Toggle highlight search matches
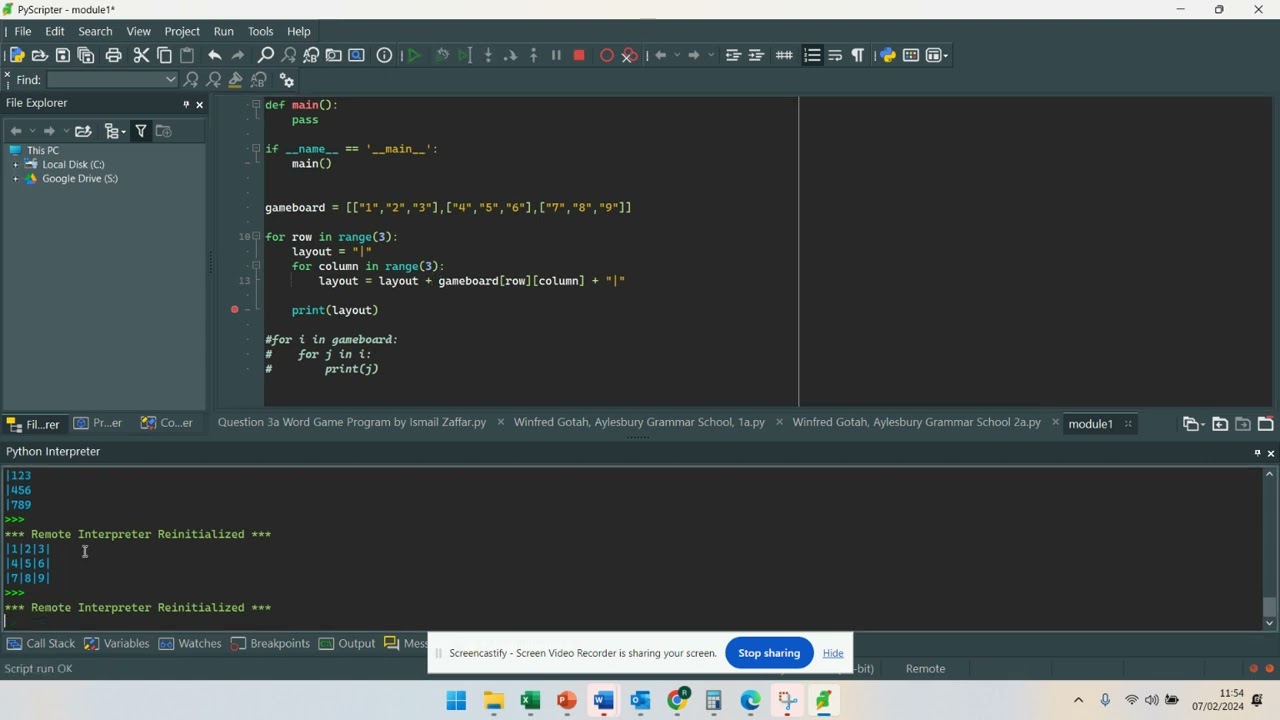The width and height of the screenshot is (1280, 720). coord(236,80)
